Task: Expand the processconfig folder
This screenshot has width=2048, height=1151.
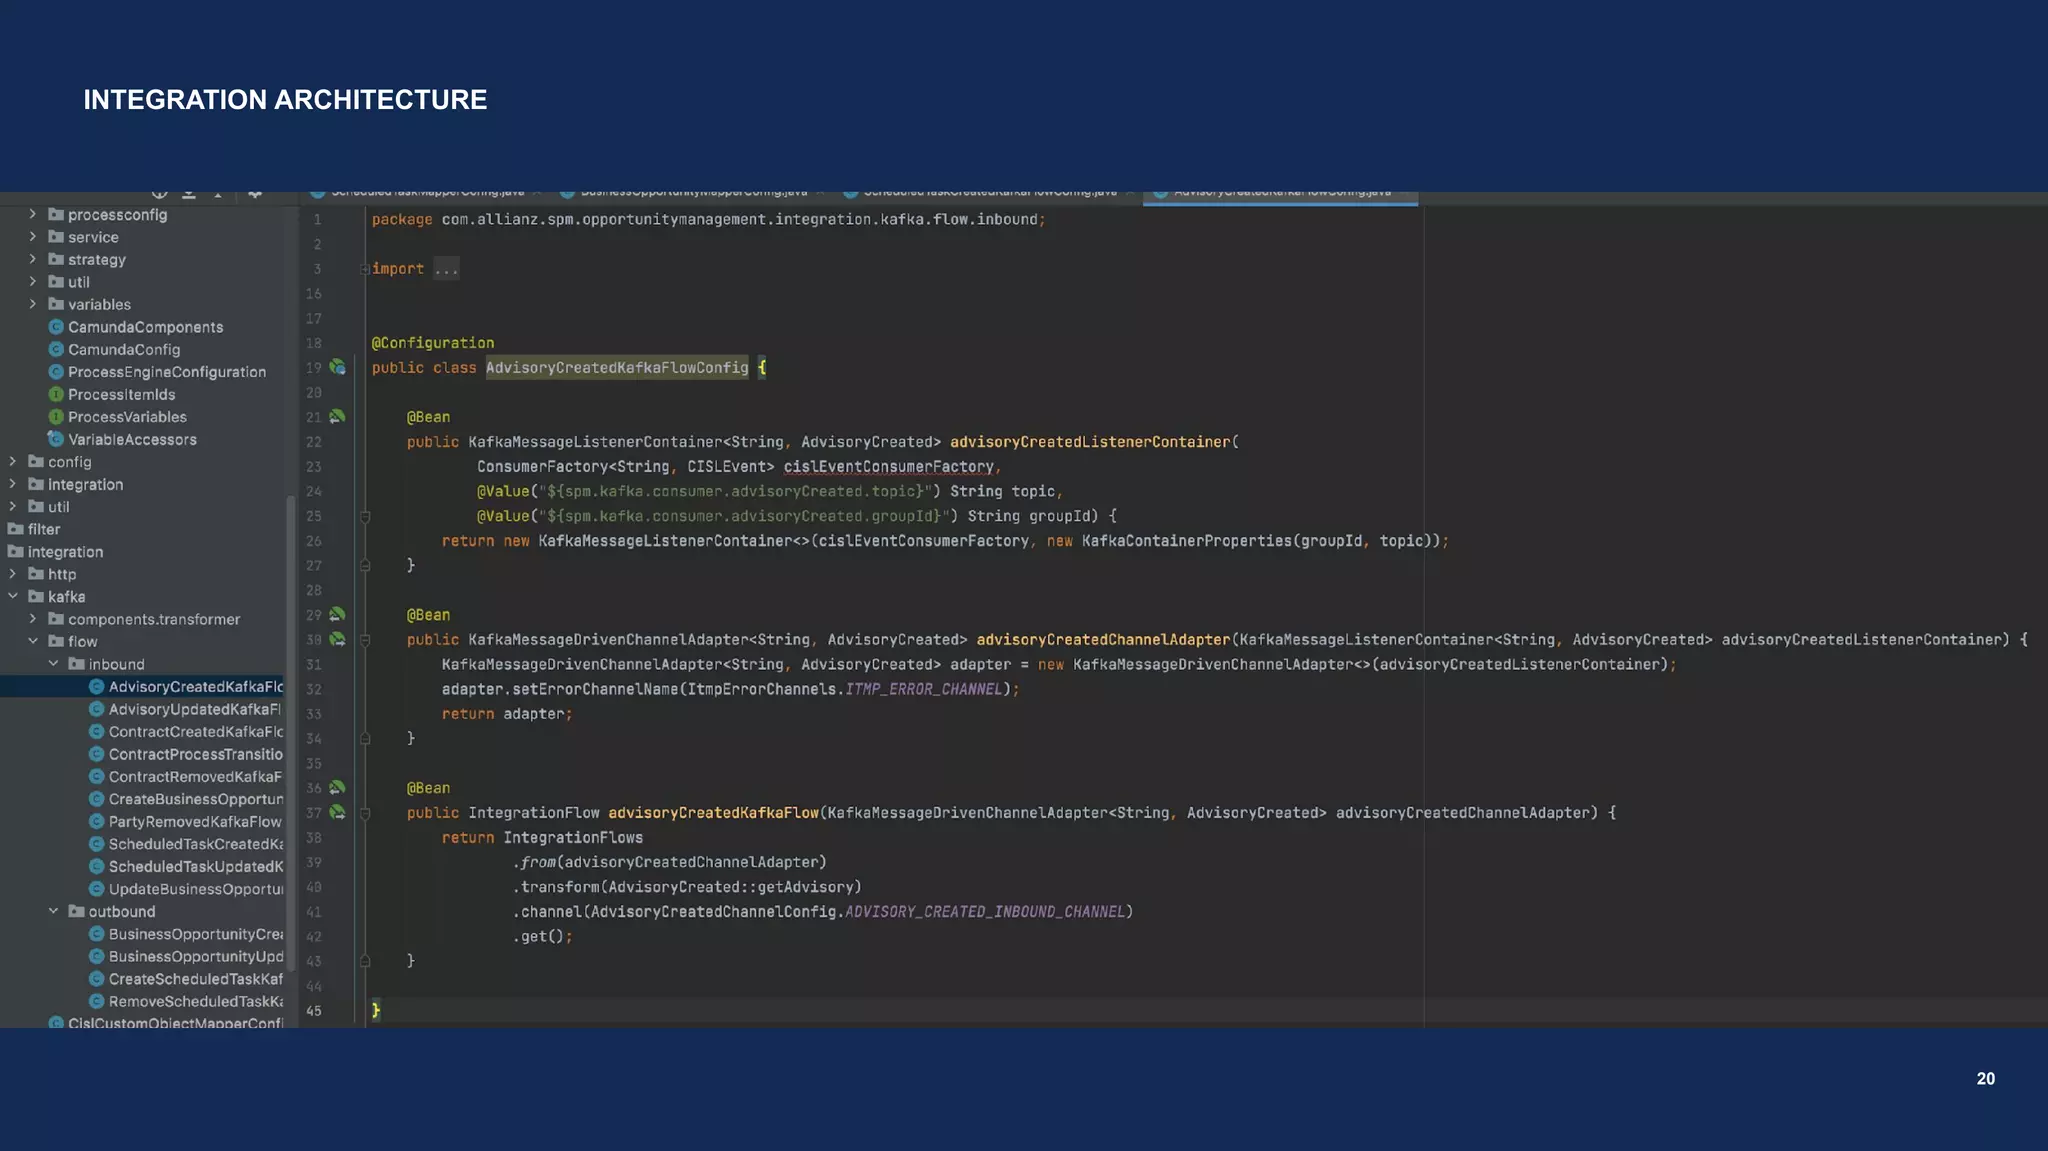Action: 32,215
